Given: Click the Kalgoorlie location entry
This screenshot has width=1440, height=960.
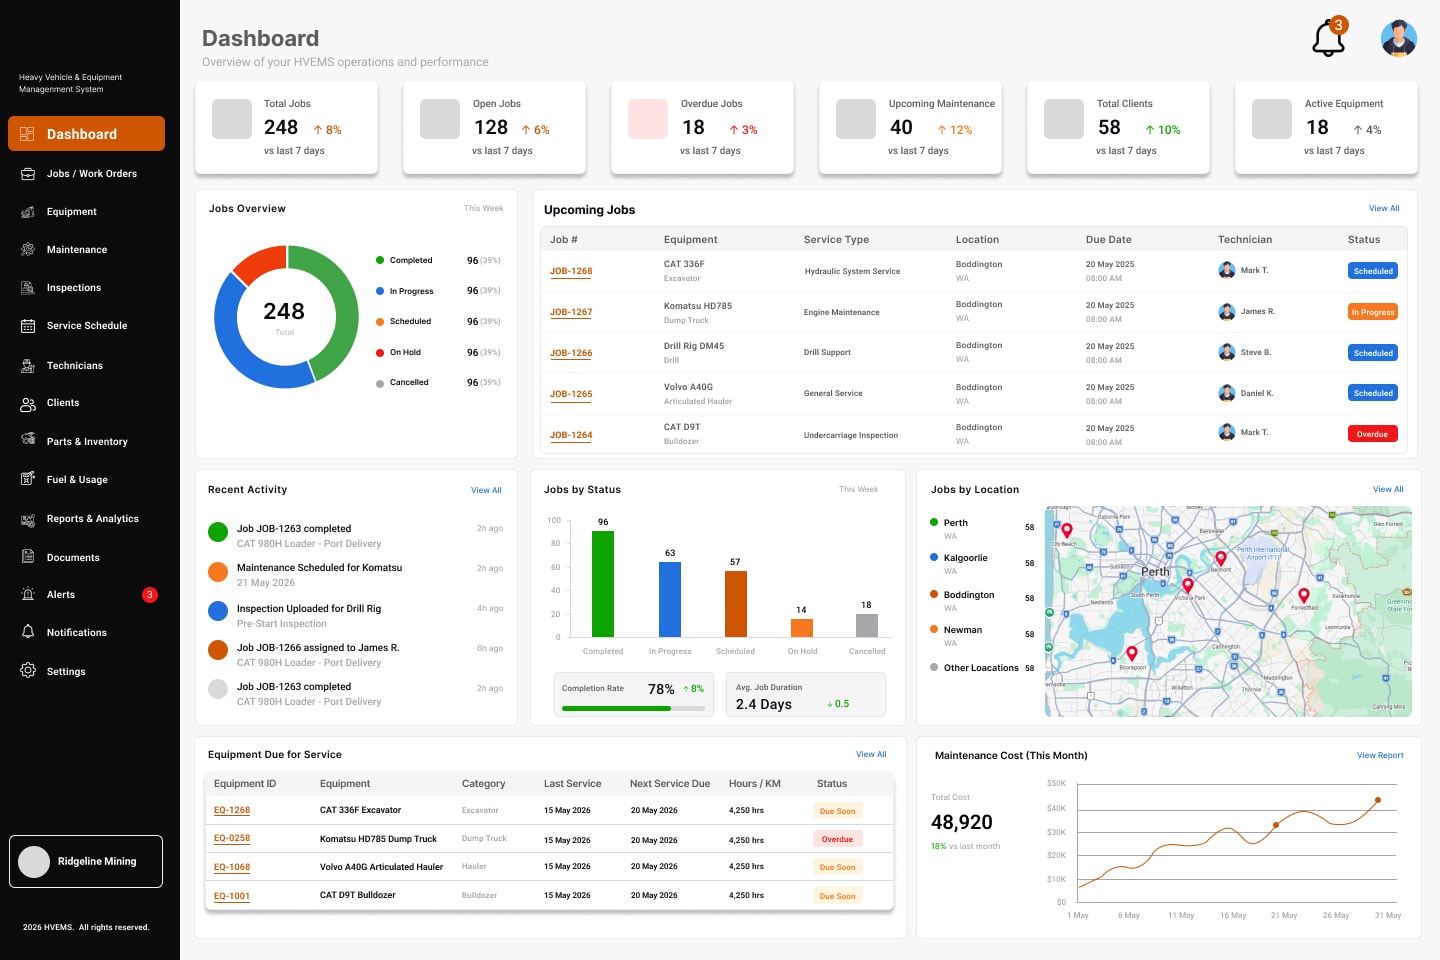Looking at the screenshot, I should pyautogui.click(x=982, y=564).
